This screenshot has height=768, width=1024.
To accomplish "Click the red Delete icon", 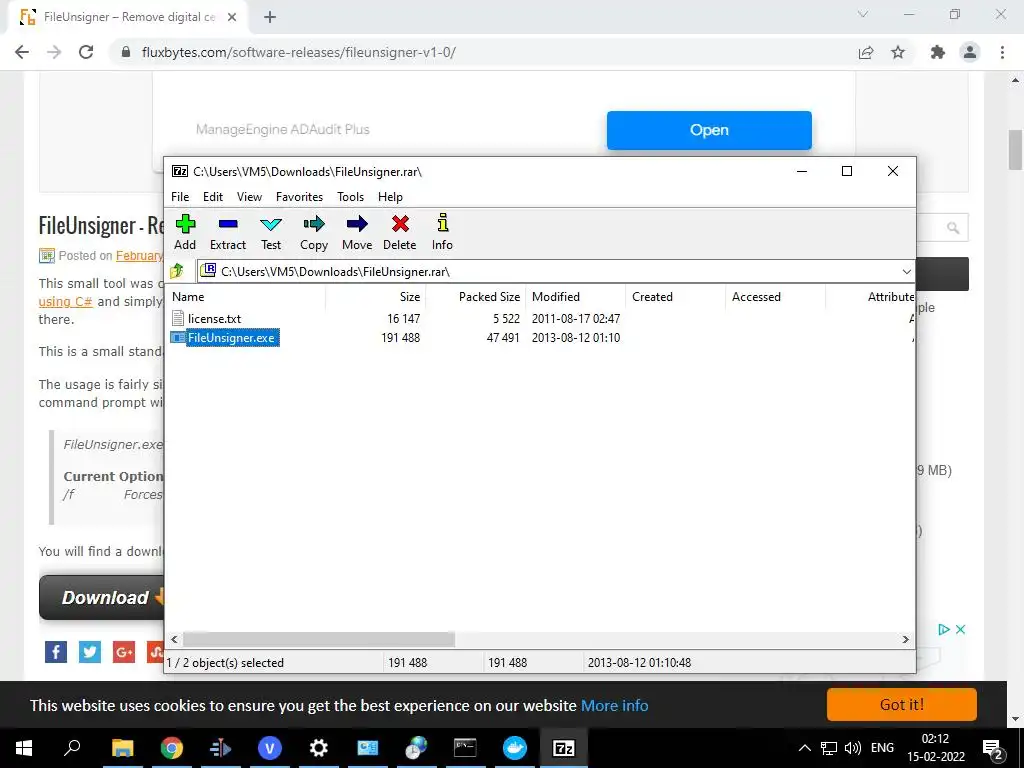I will point(400,224).
